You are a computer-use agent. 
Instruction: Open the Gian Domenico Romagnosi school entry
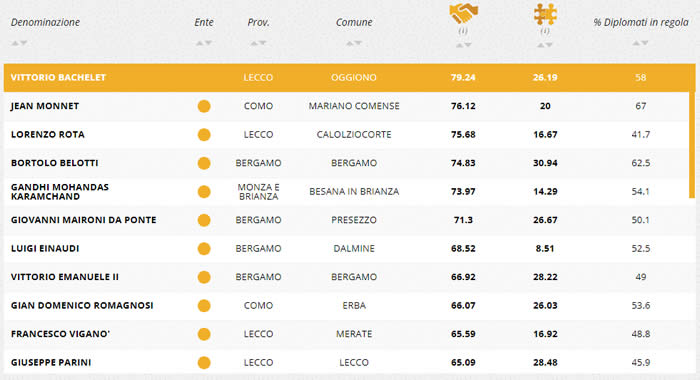pyautogui.click(x=82, y=305)
